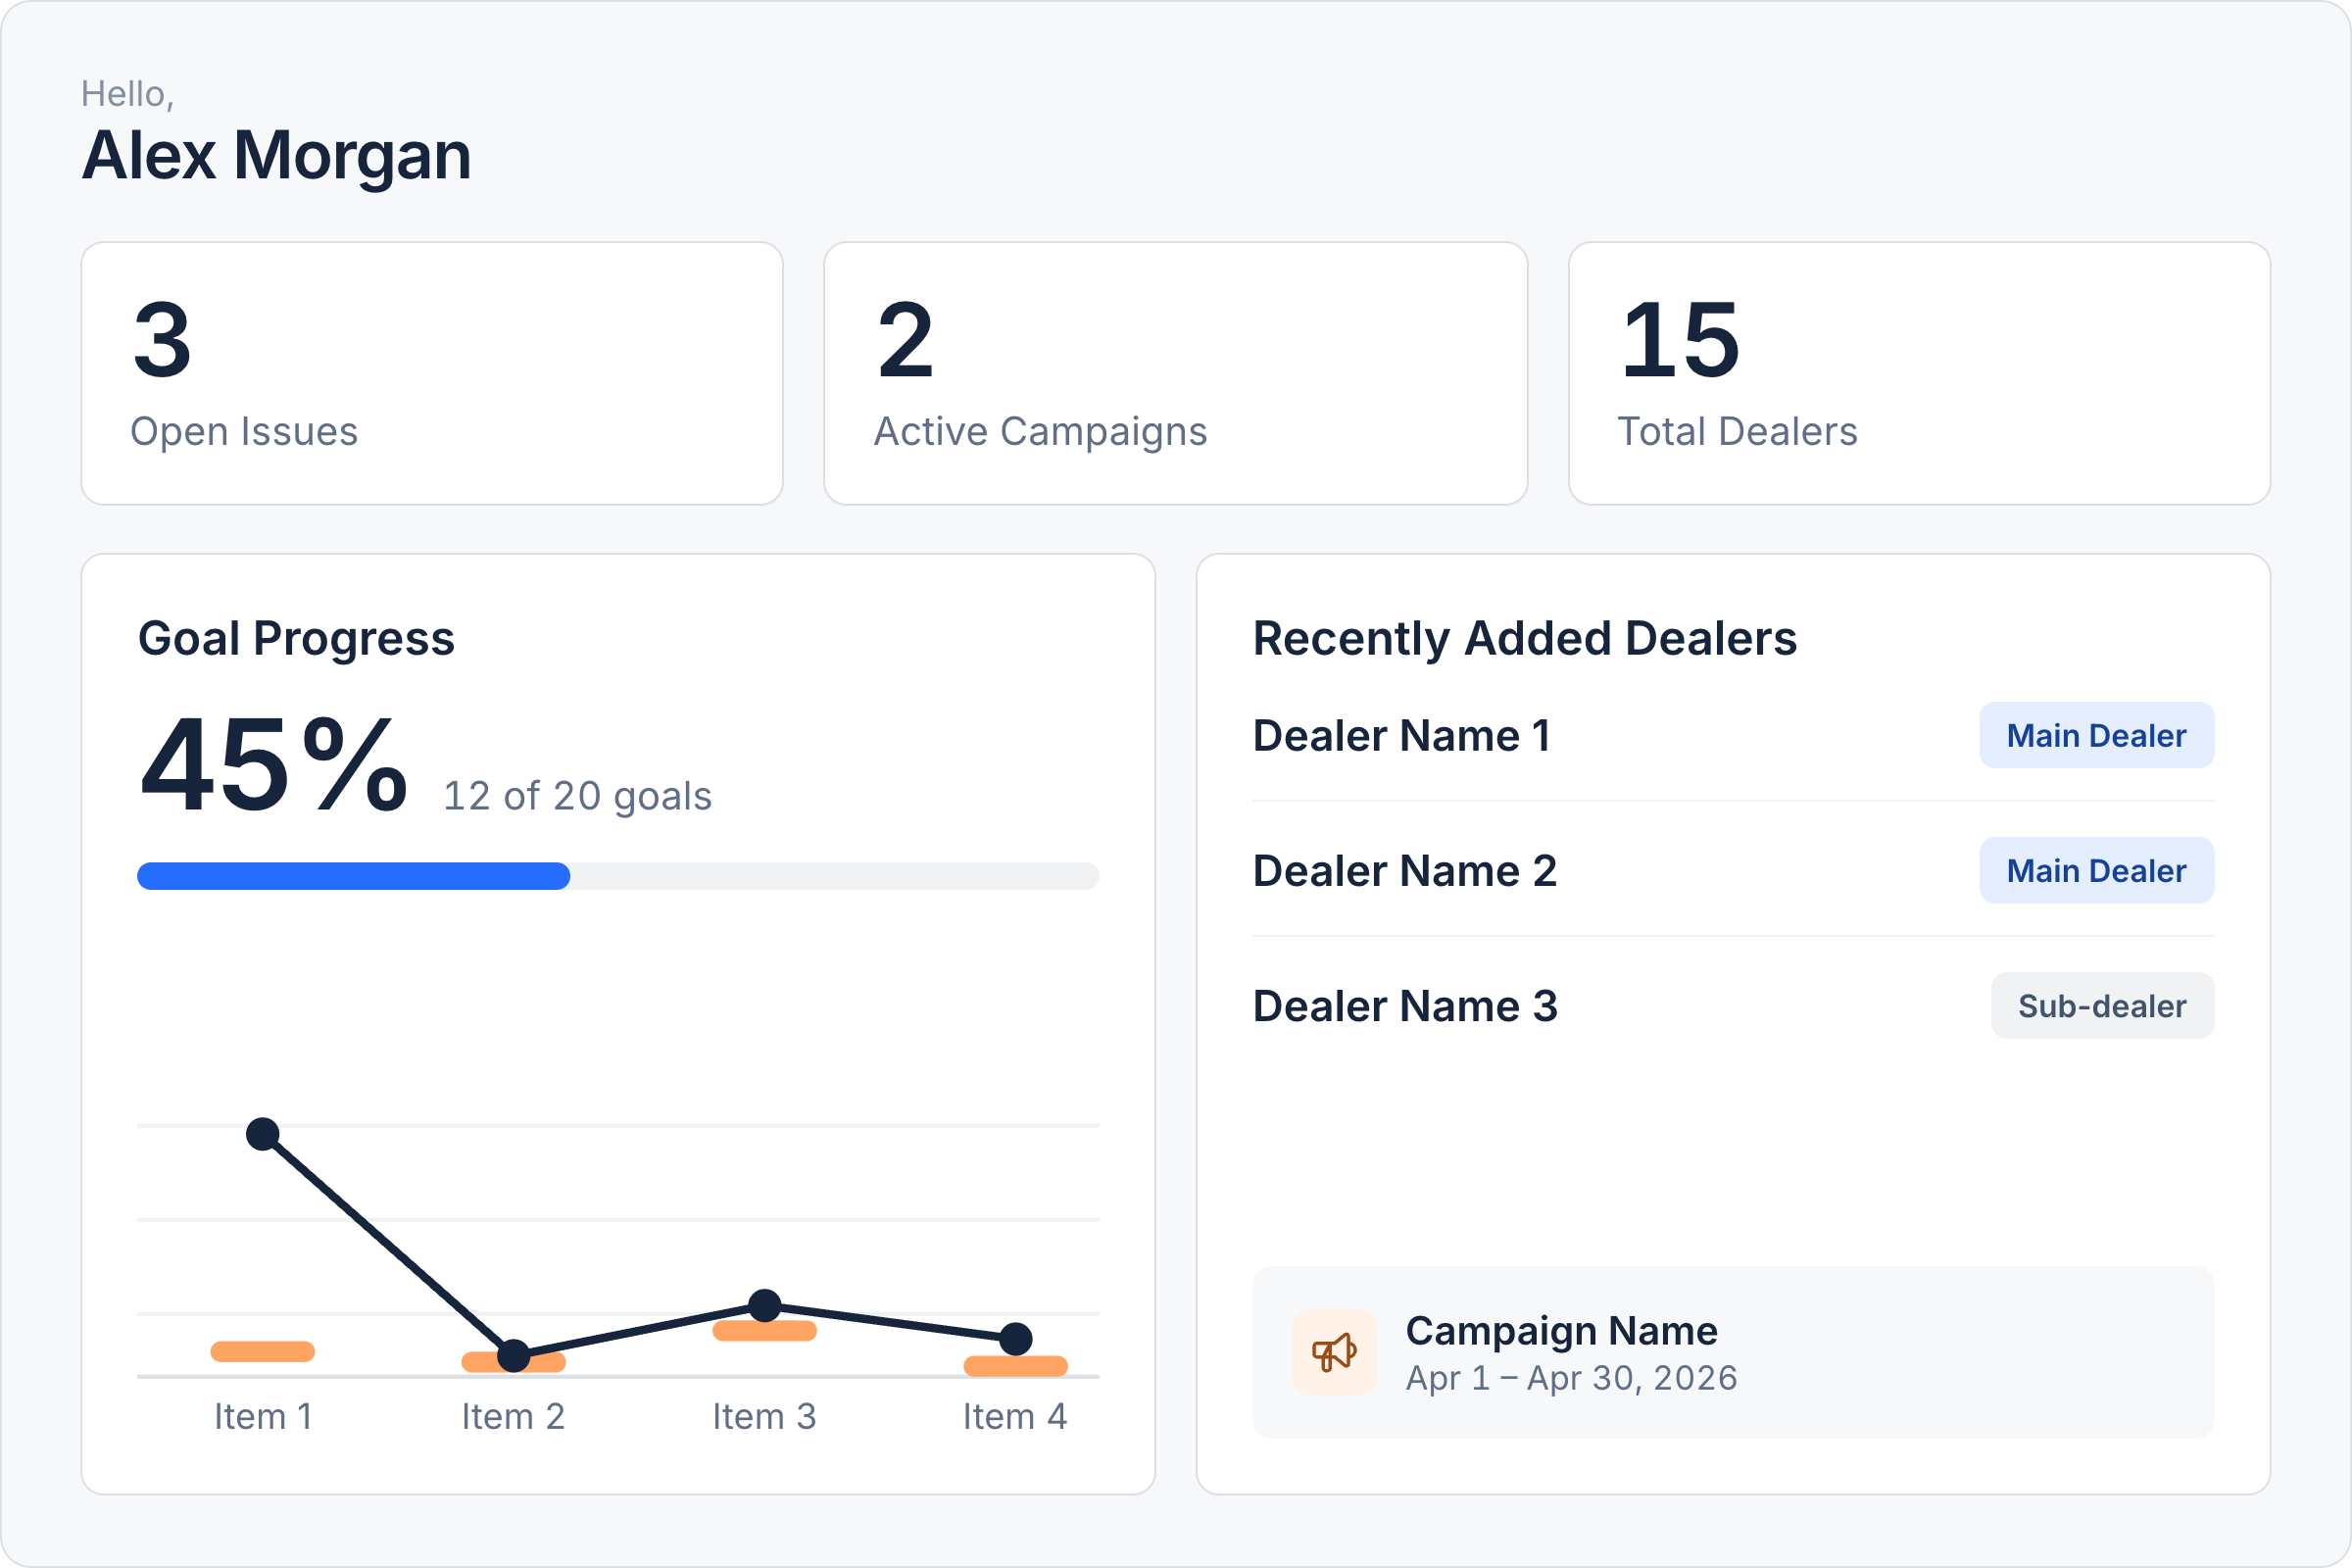Screen dimensions: 2352x1568
Task: Click the Item 3 data point on chart
Action: (x=765, y=1305)
